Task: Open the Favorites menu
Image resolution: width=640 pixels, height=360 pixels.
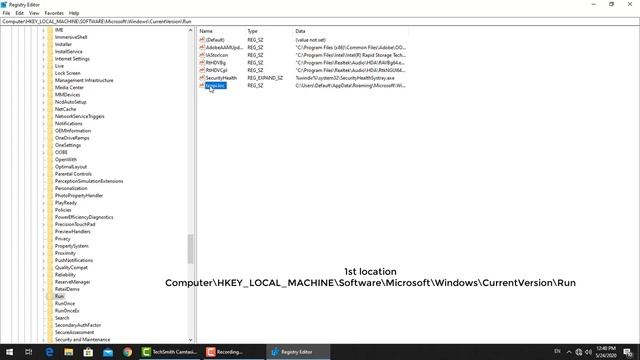Action: [x=54, y=13]
